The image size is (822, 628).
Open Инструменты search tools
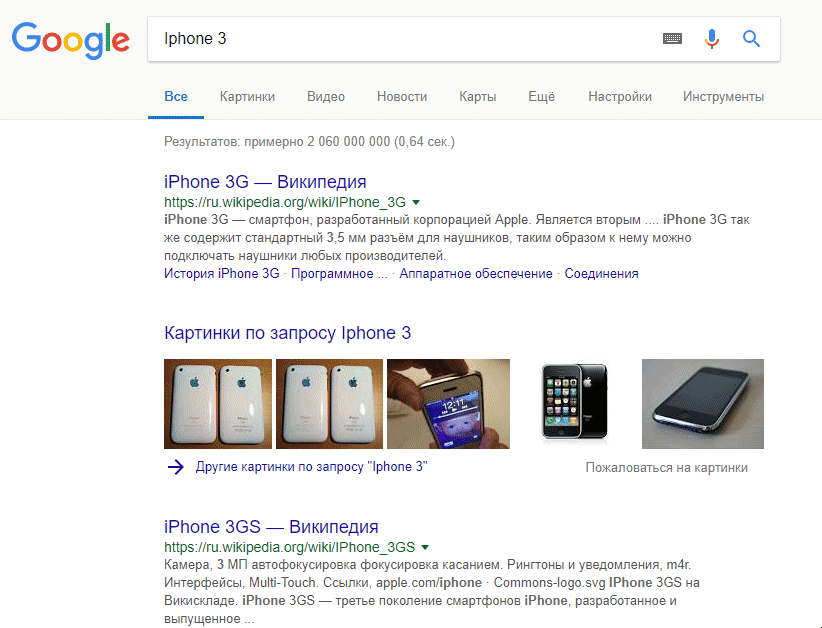coord(723,96)
